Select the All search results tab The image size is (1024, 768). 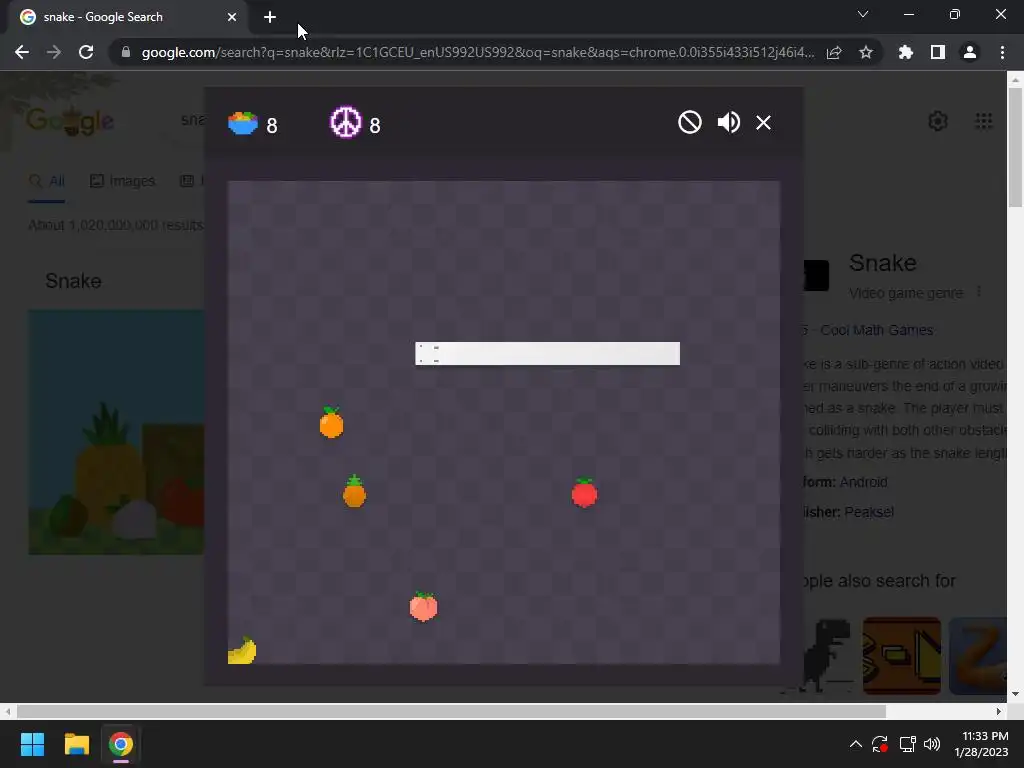pyautogui.click(x=47, y=181)
